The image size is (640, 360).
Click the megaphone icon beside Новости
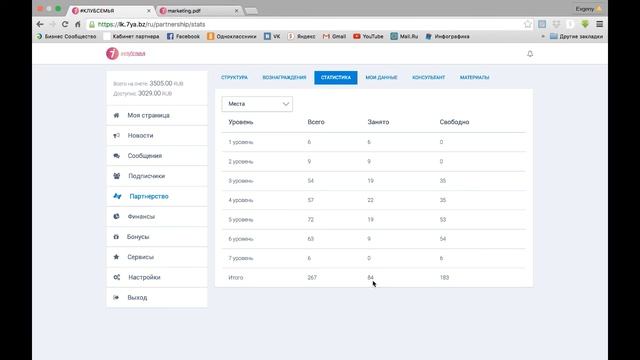coord(116,136)
